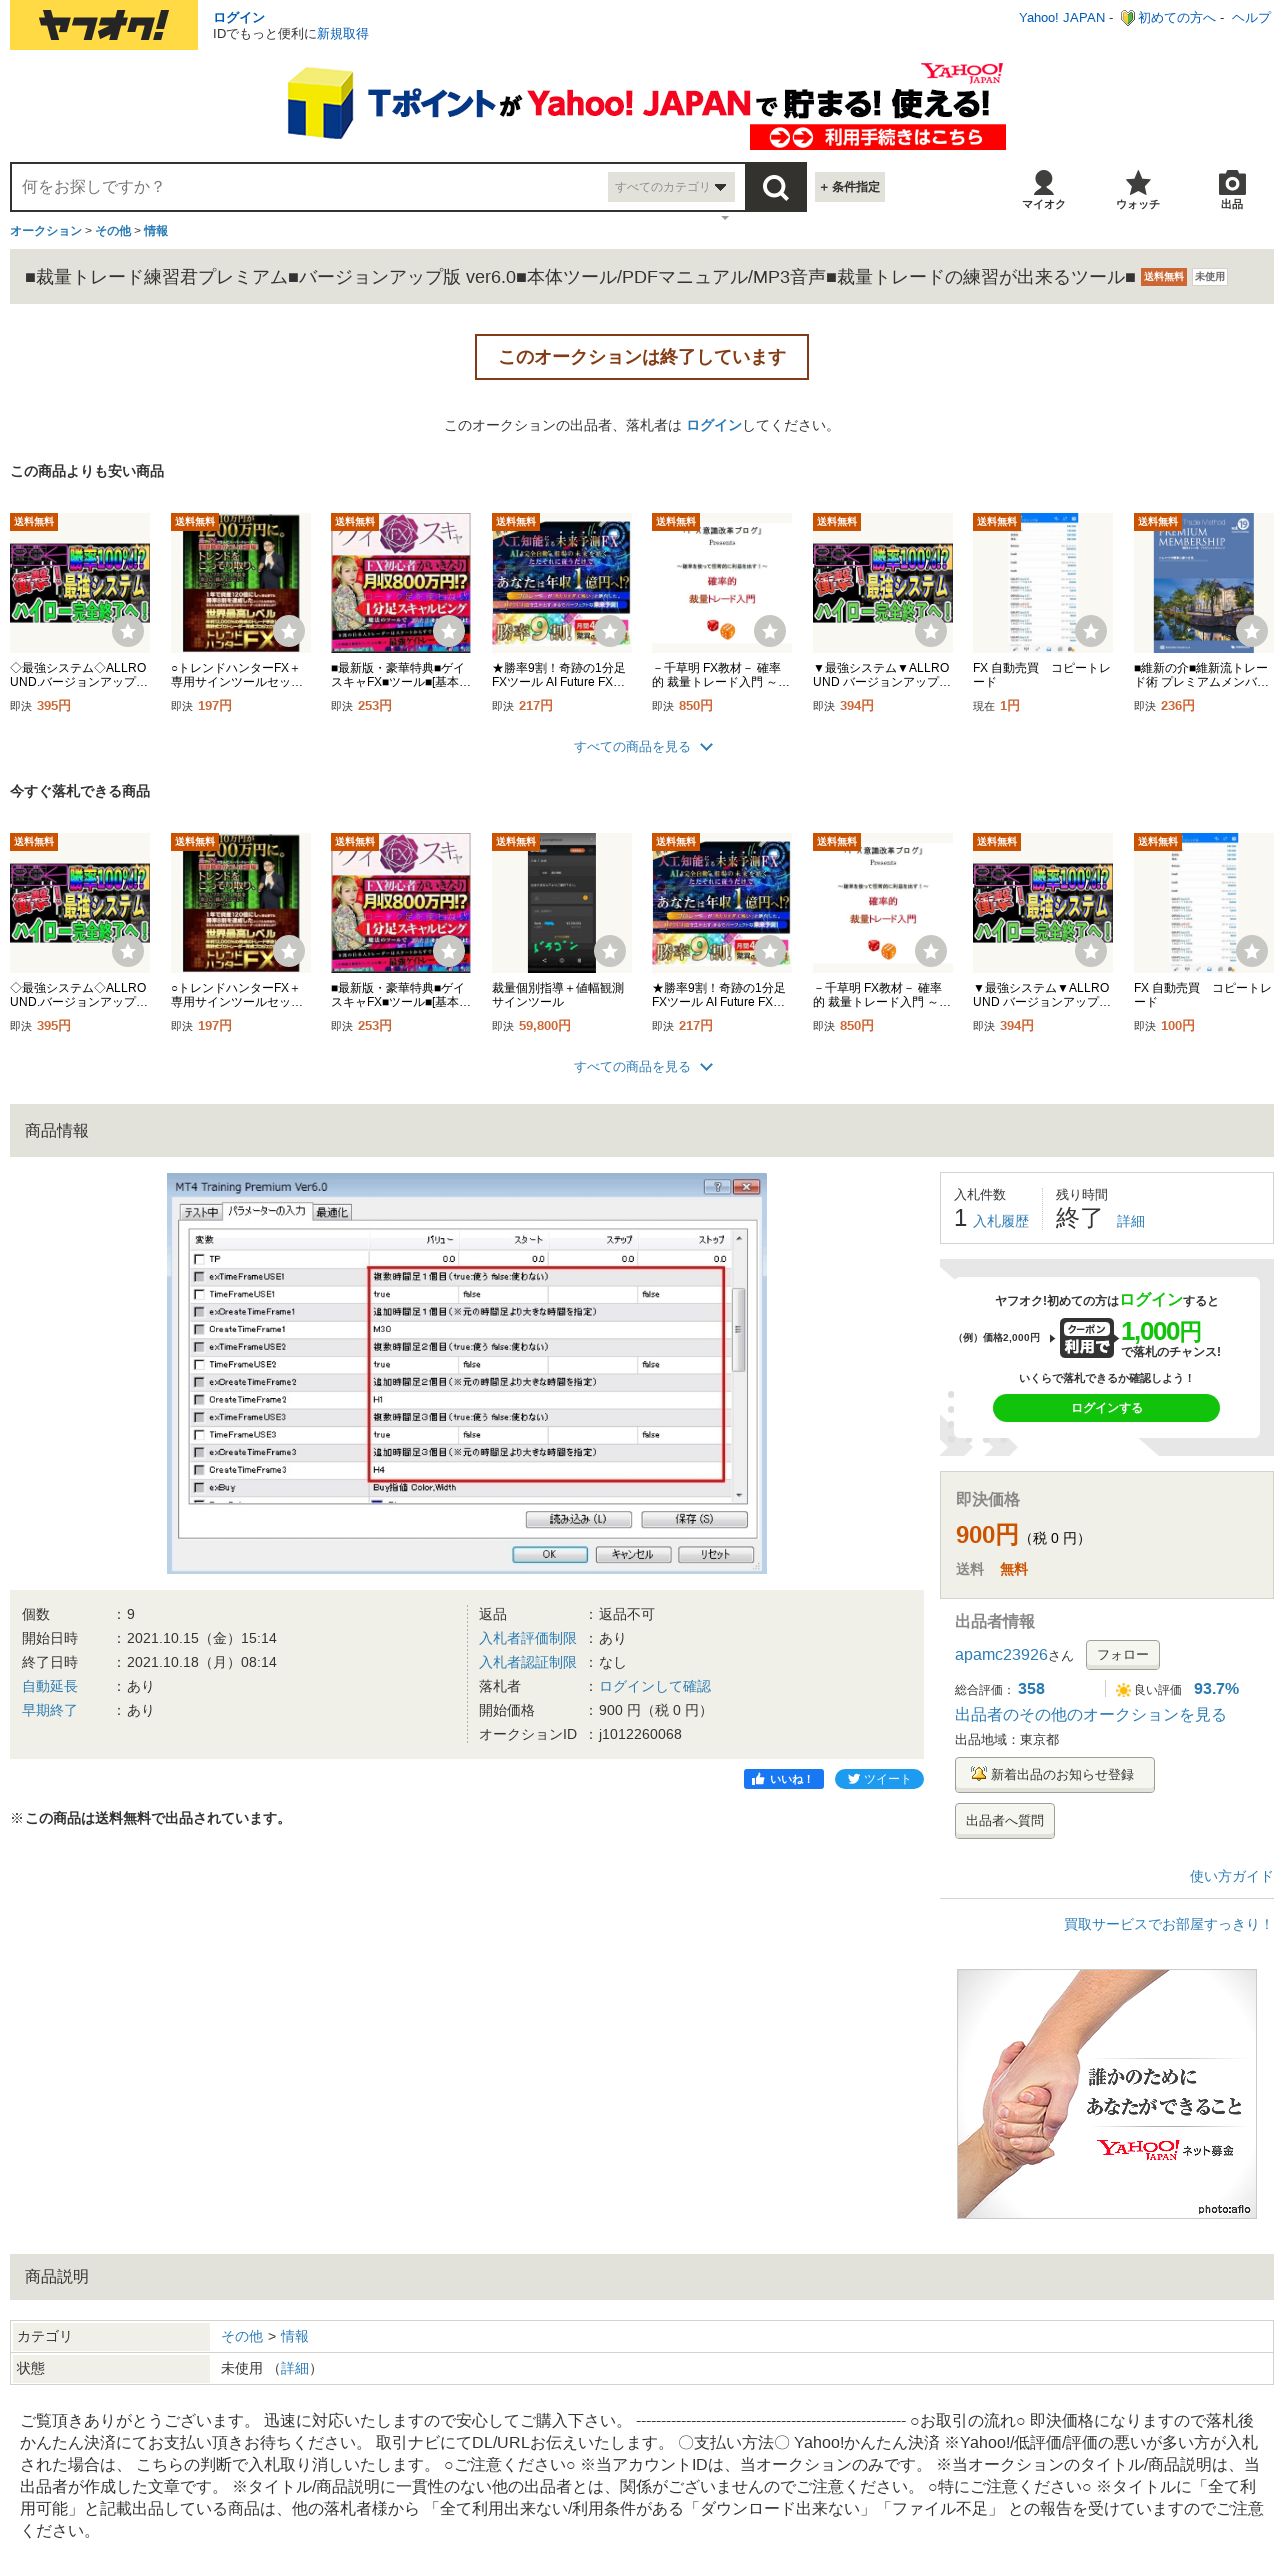Click the MT4 Training Premium product image
This screenshot has width=1284, height=2568.
coord(466,1373)
